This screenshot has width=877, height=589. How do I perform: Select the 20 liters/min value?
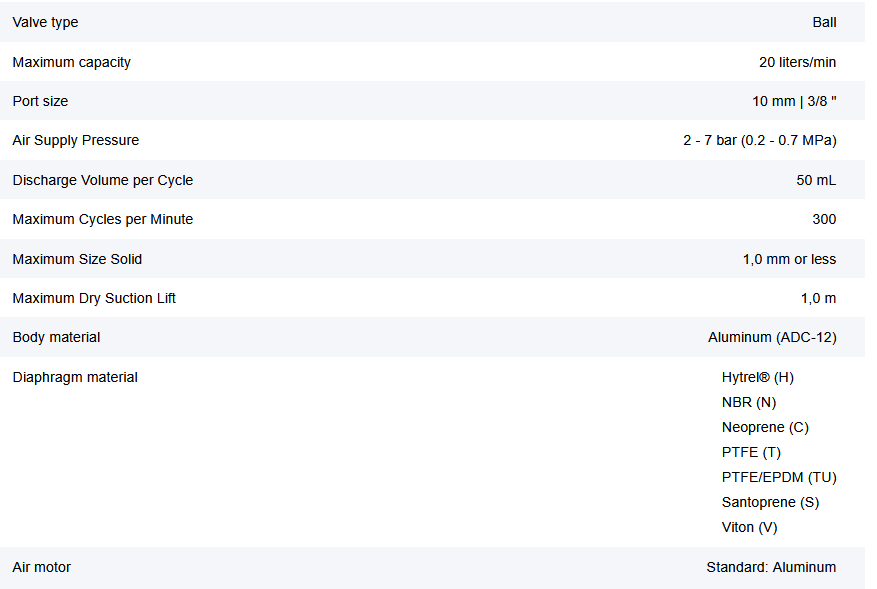[797, 62]
